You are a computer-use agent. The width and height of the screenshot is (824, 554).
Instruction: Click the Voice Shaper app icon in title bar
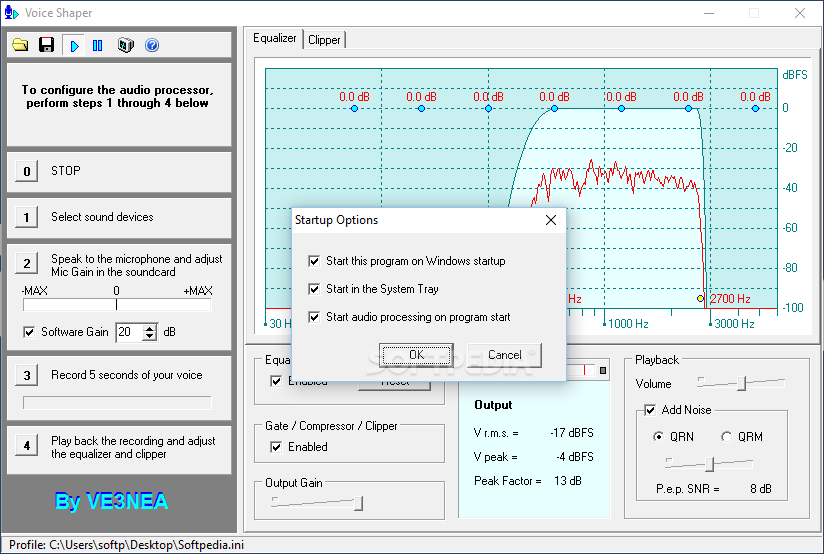[x=12, y=13]
